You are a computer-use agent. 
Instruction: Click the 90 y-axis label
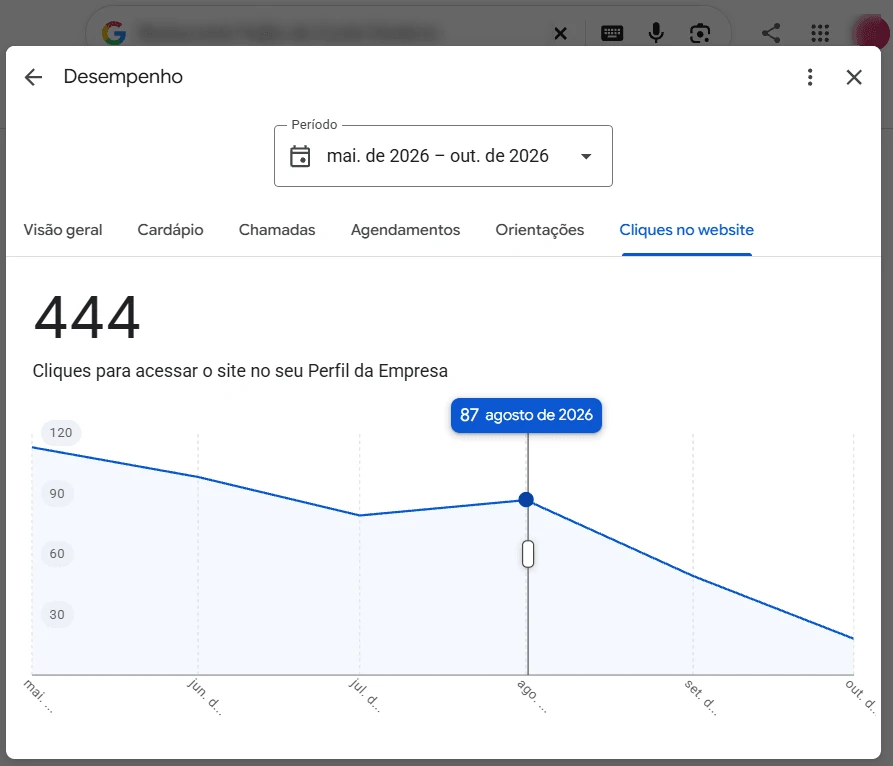[57, 493]
